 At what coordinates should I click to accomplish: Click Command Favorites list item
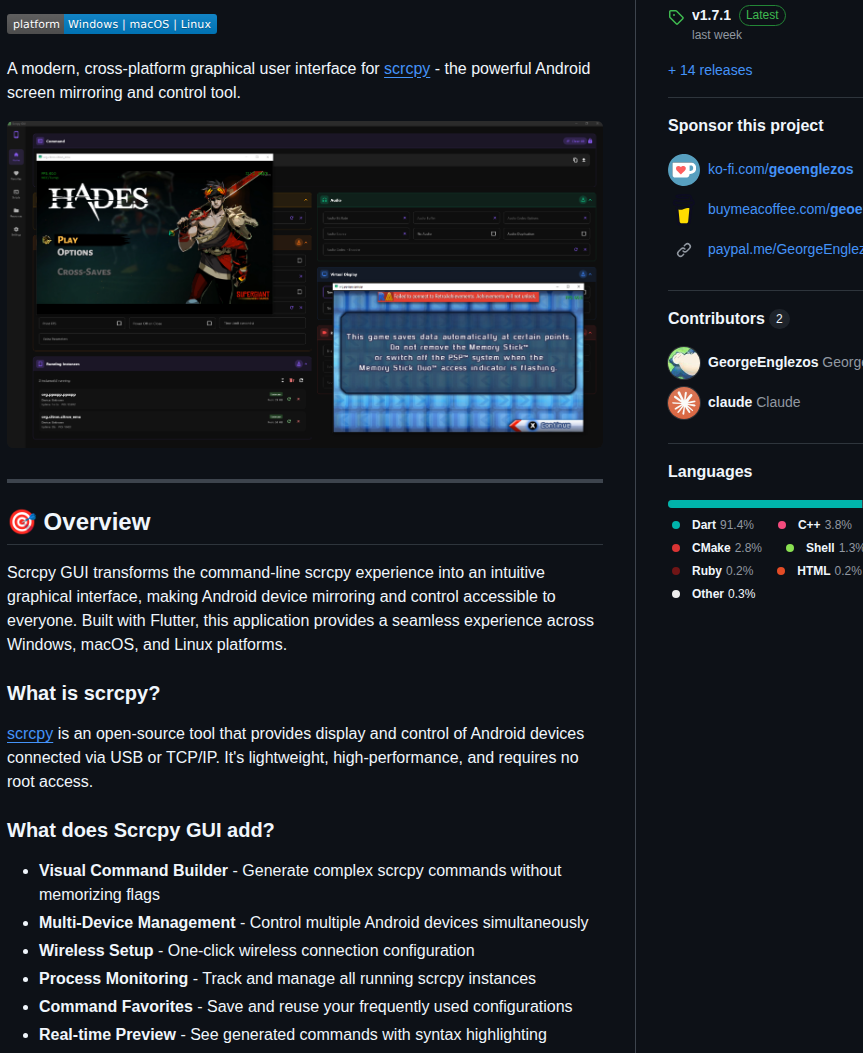click(306, 1007)
